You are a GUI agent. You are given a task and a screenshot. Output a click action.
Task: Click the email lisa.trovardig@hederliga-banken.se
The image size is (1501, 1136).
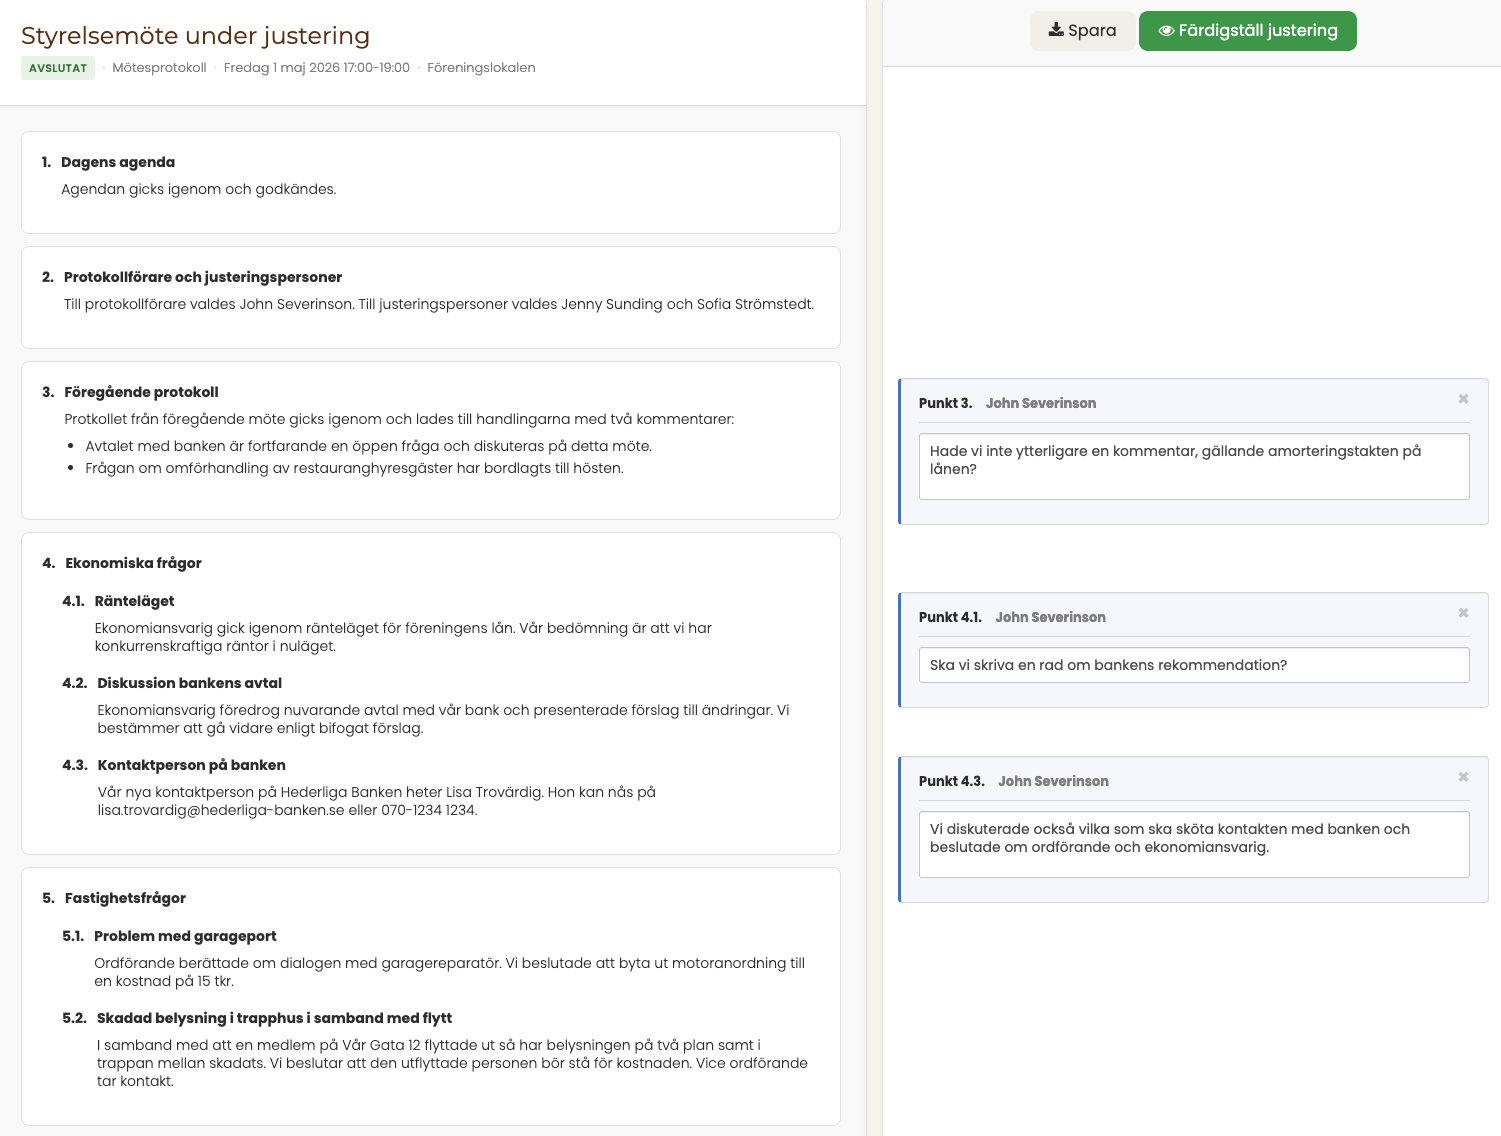point(221,810)
